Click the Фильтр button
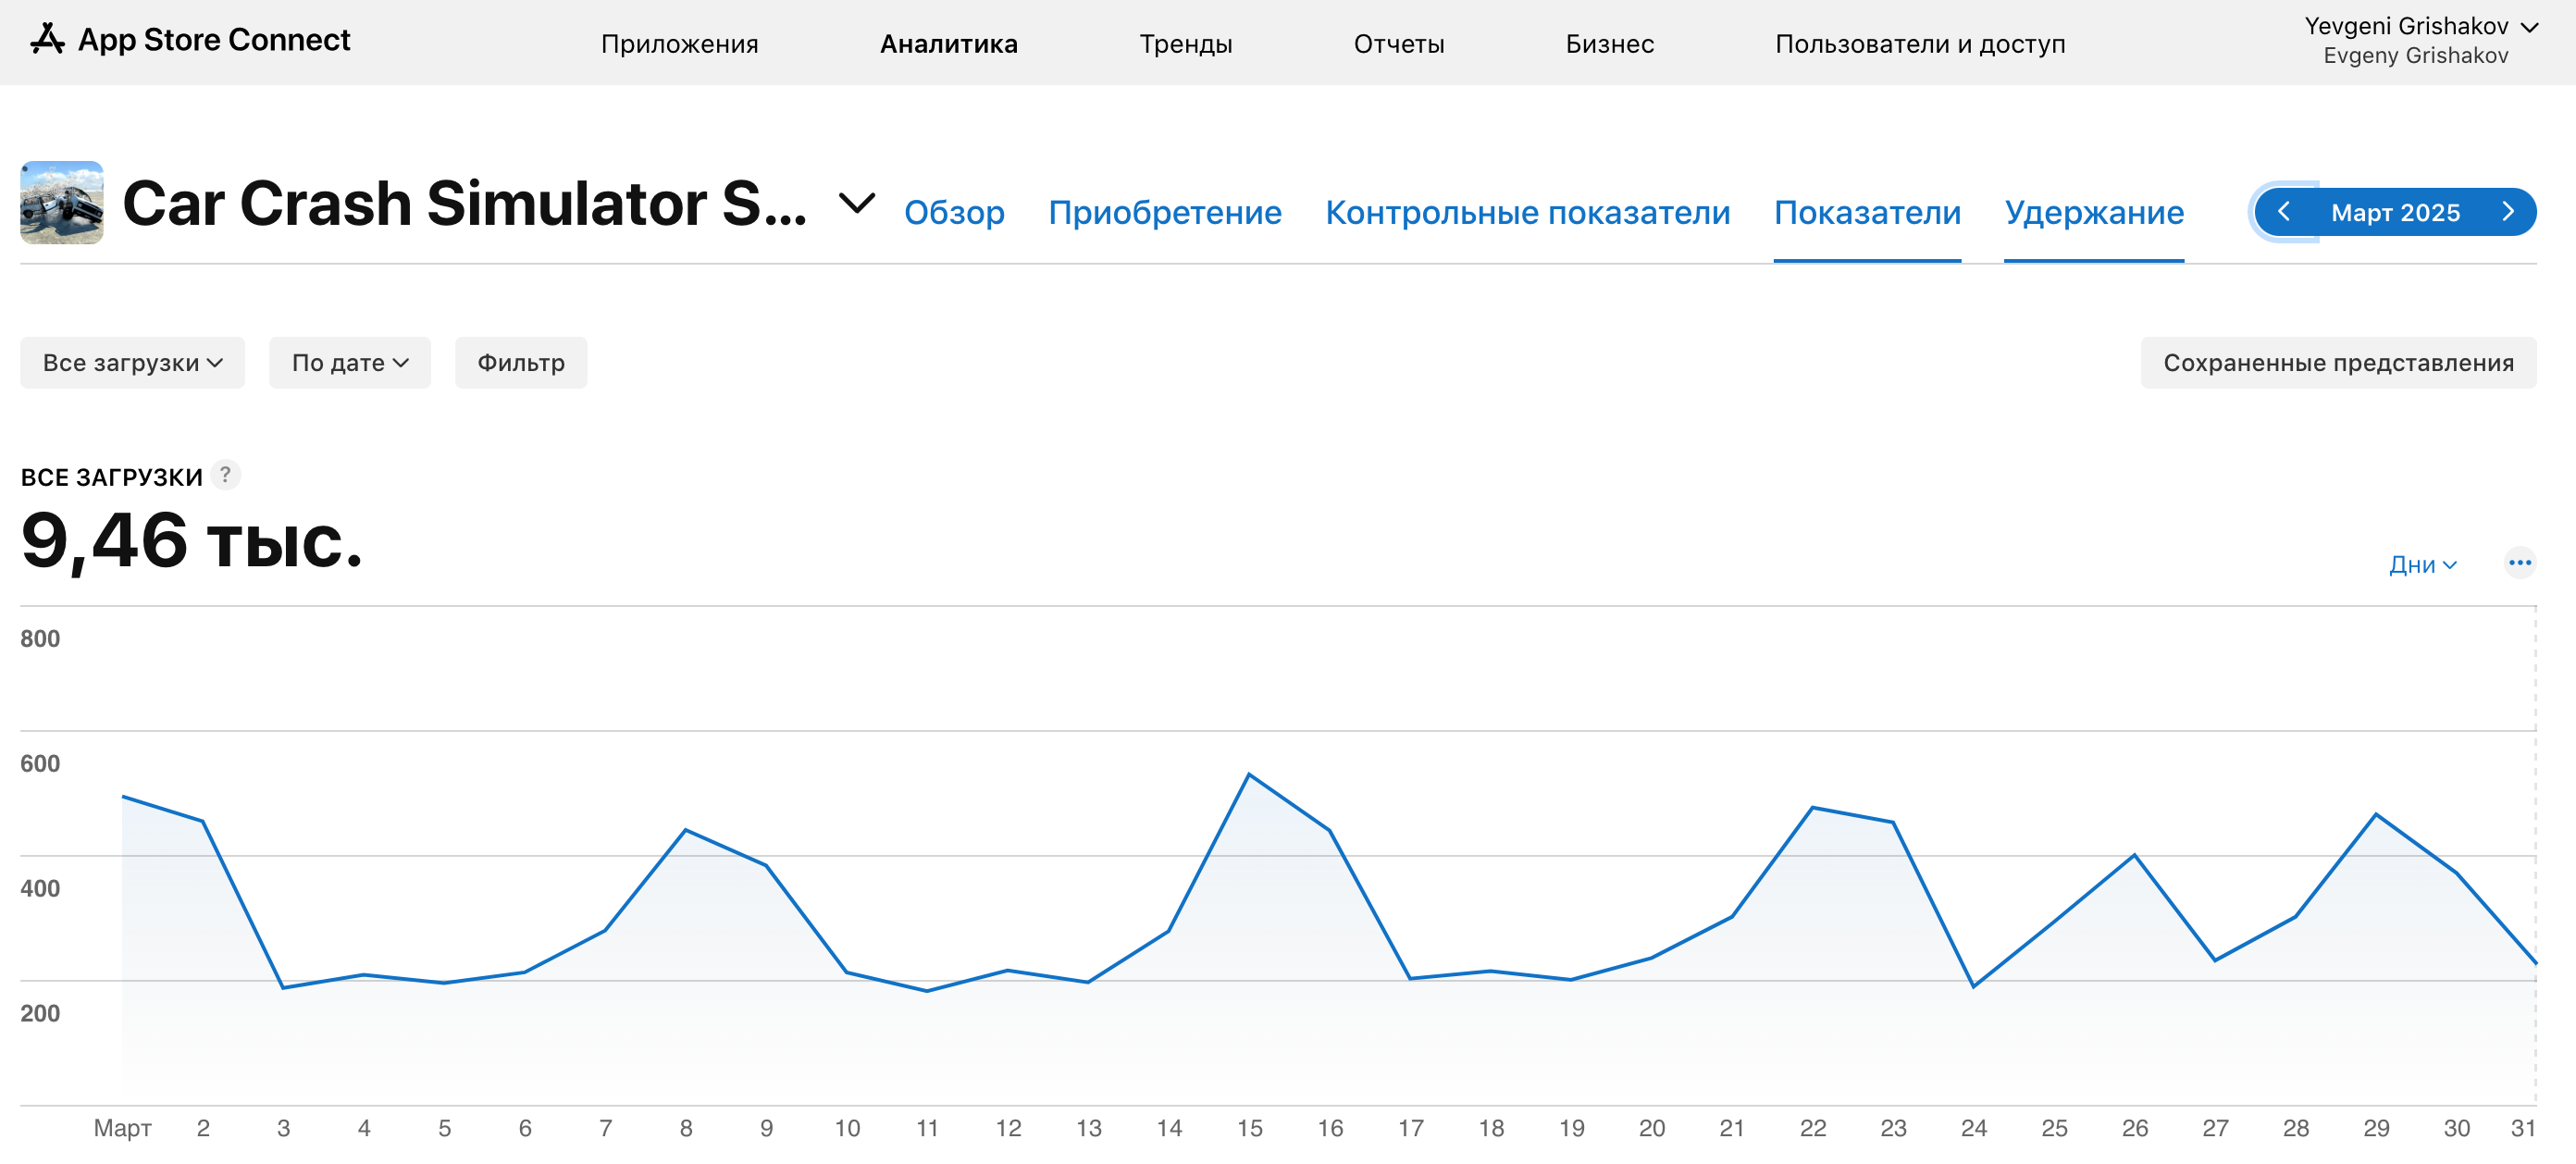 [521, 363]
